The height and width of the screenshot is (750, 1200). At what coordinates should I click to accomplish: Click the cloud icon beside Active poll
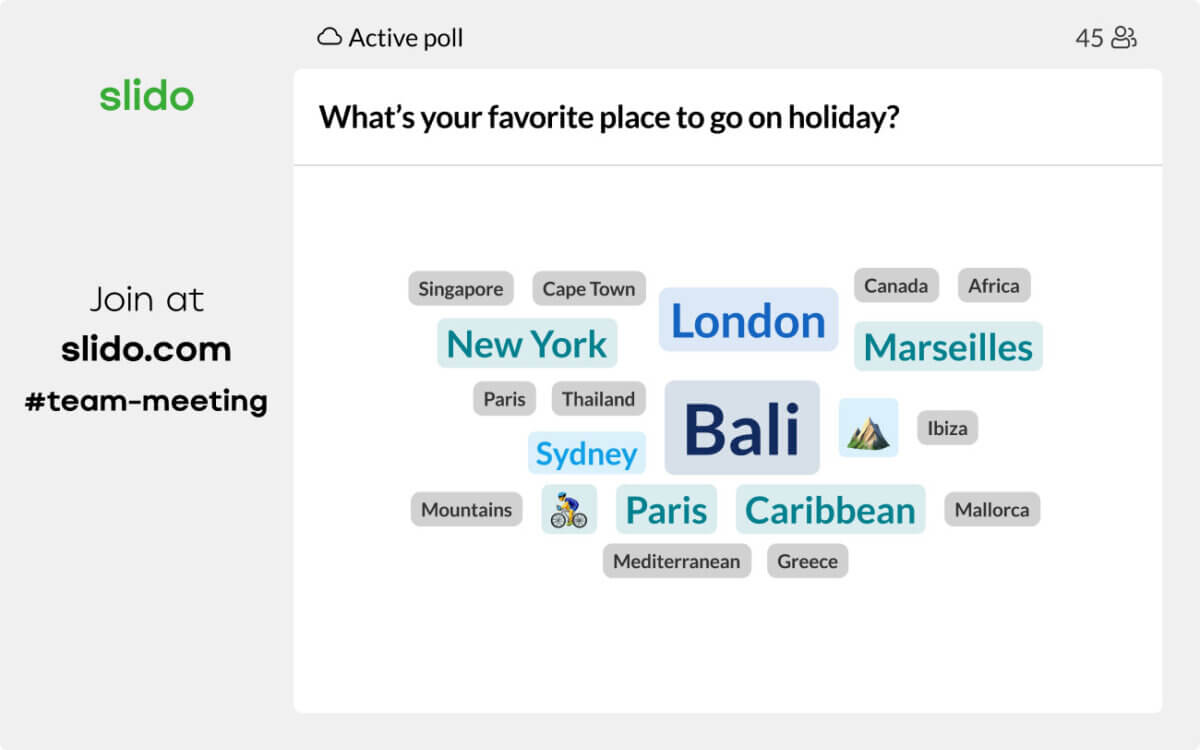tap(329, 38)
